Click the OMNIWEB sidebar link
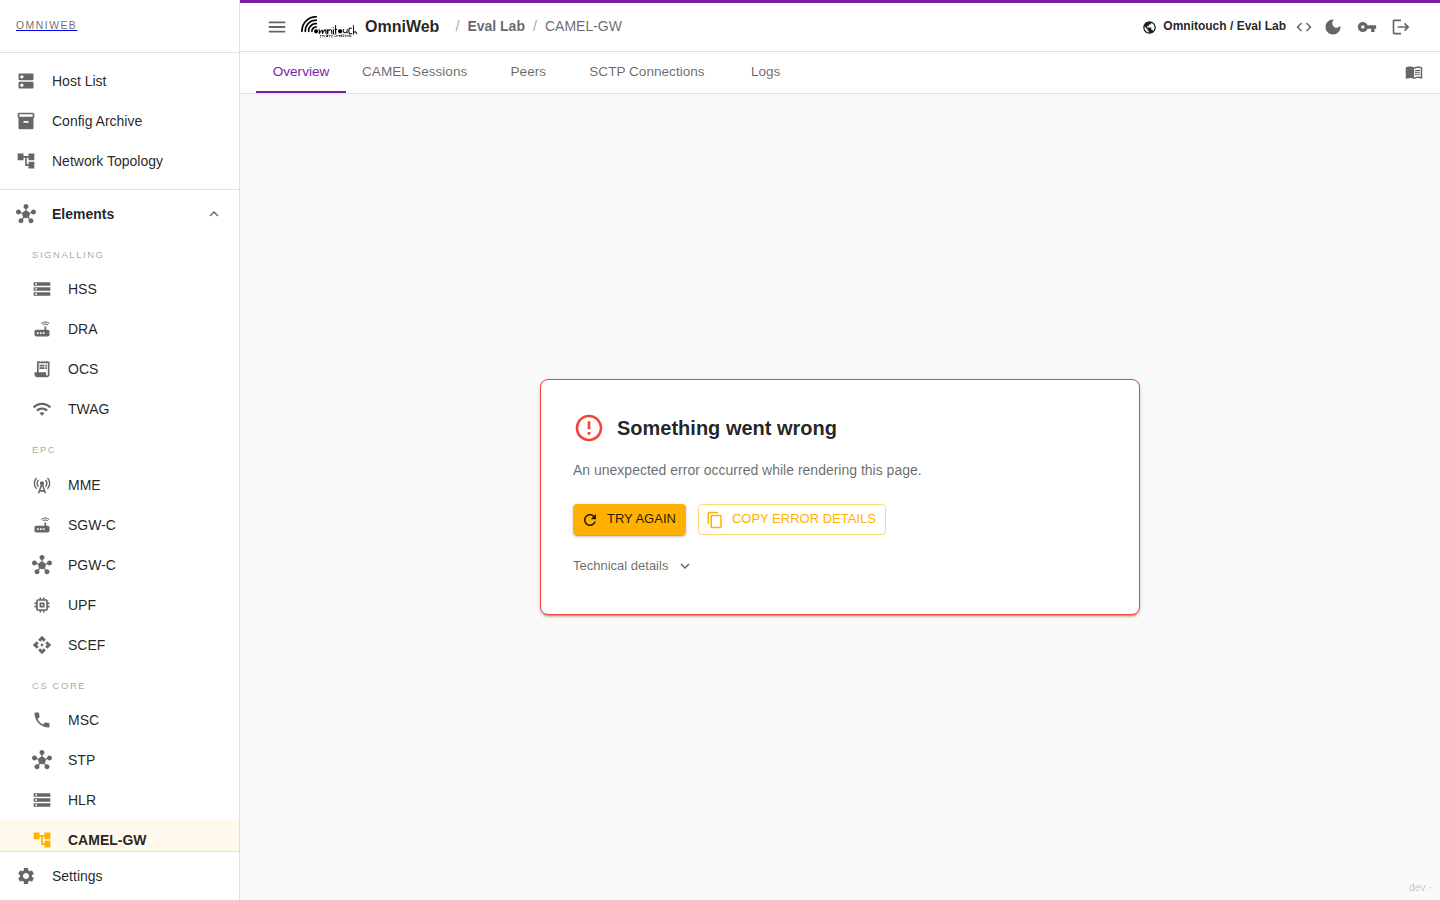The image size is (1440, 900). point(46,26)
